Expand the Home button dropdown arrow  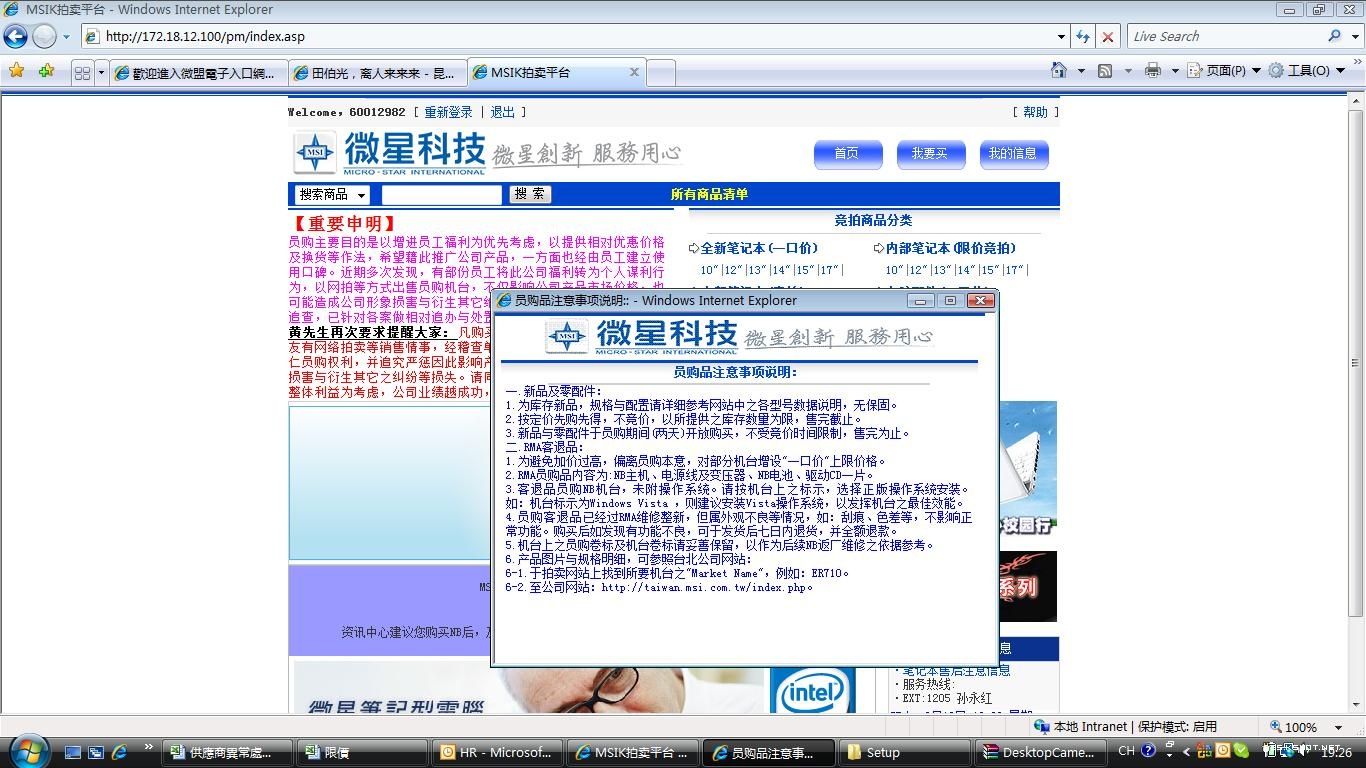[1081, 71]
